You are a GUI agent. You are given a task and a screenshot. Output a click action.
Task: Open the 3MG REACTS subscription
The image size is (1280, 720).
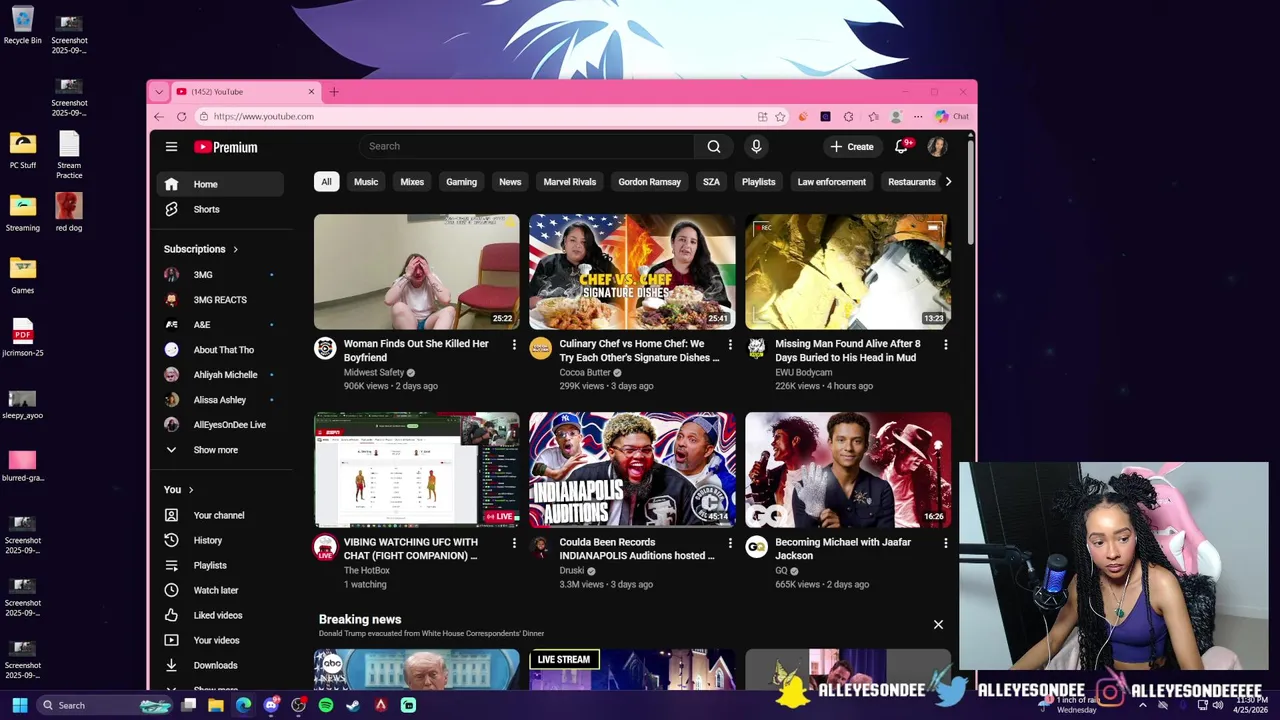(x=220, y=300)
